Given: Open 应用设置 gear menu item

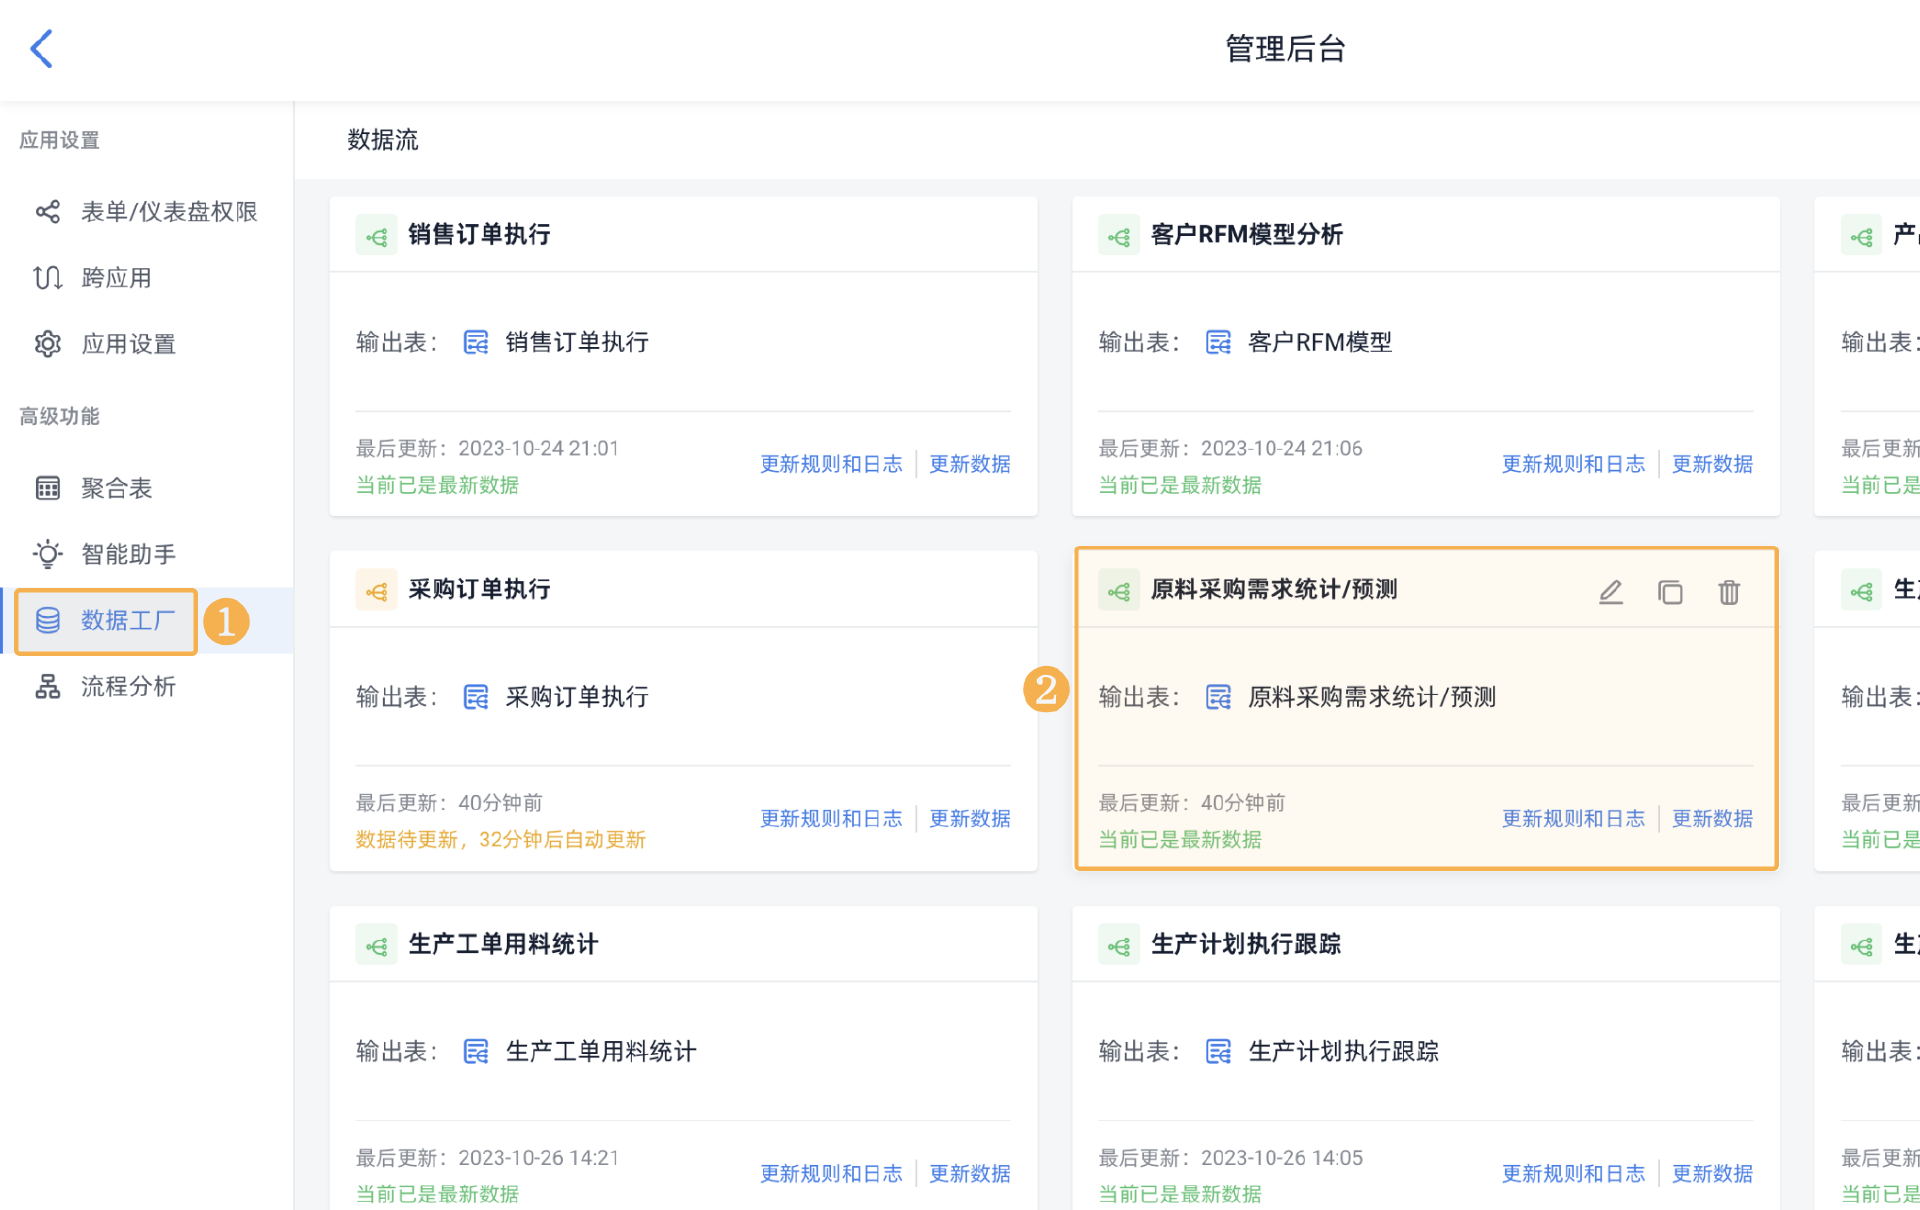Looking at the screenshot, I should pyautogui.click(x=127, y=344).
